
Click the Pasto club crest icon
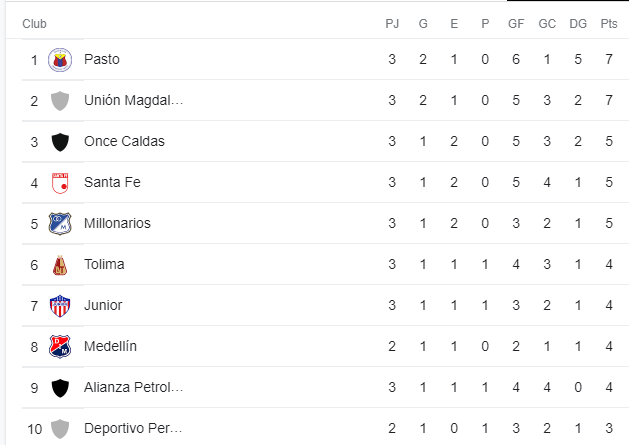coord(60,60)
